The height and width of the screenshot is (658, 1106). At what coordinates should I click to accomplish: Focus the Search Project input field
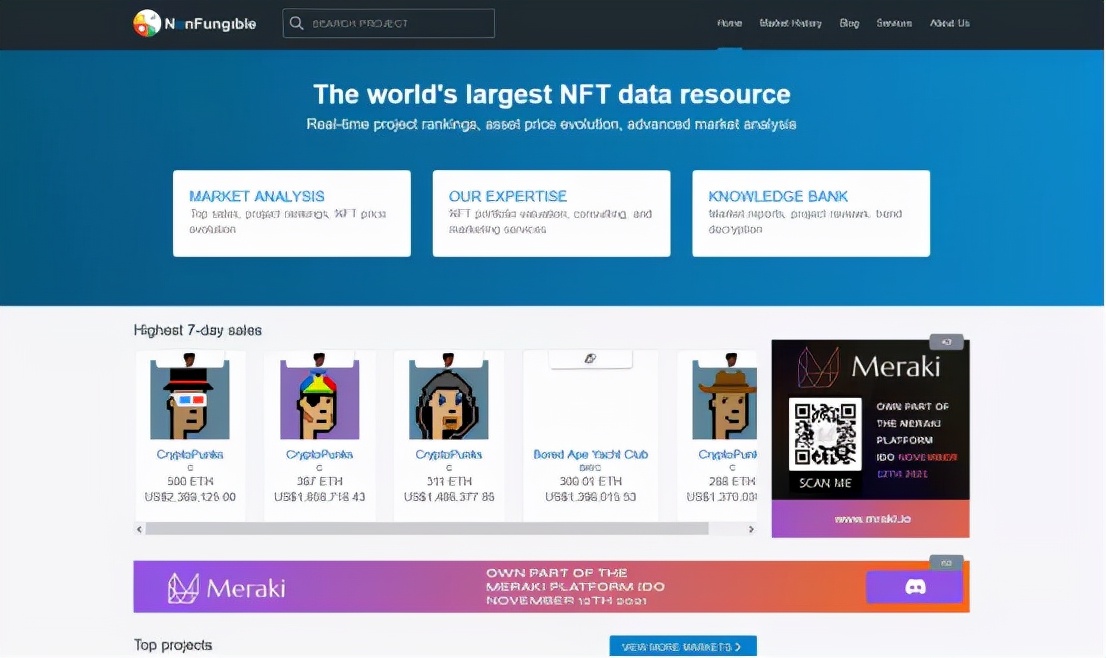(x=400, y=23)
